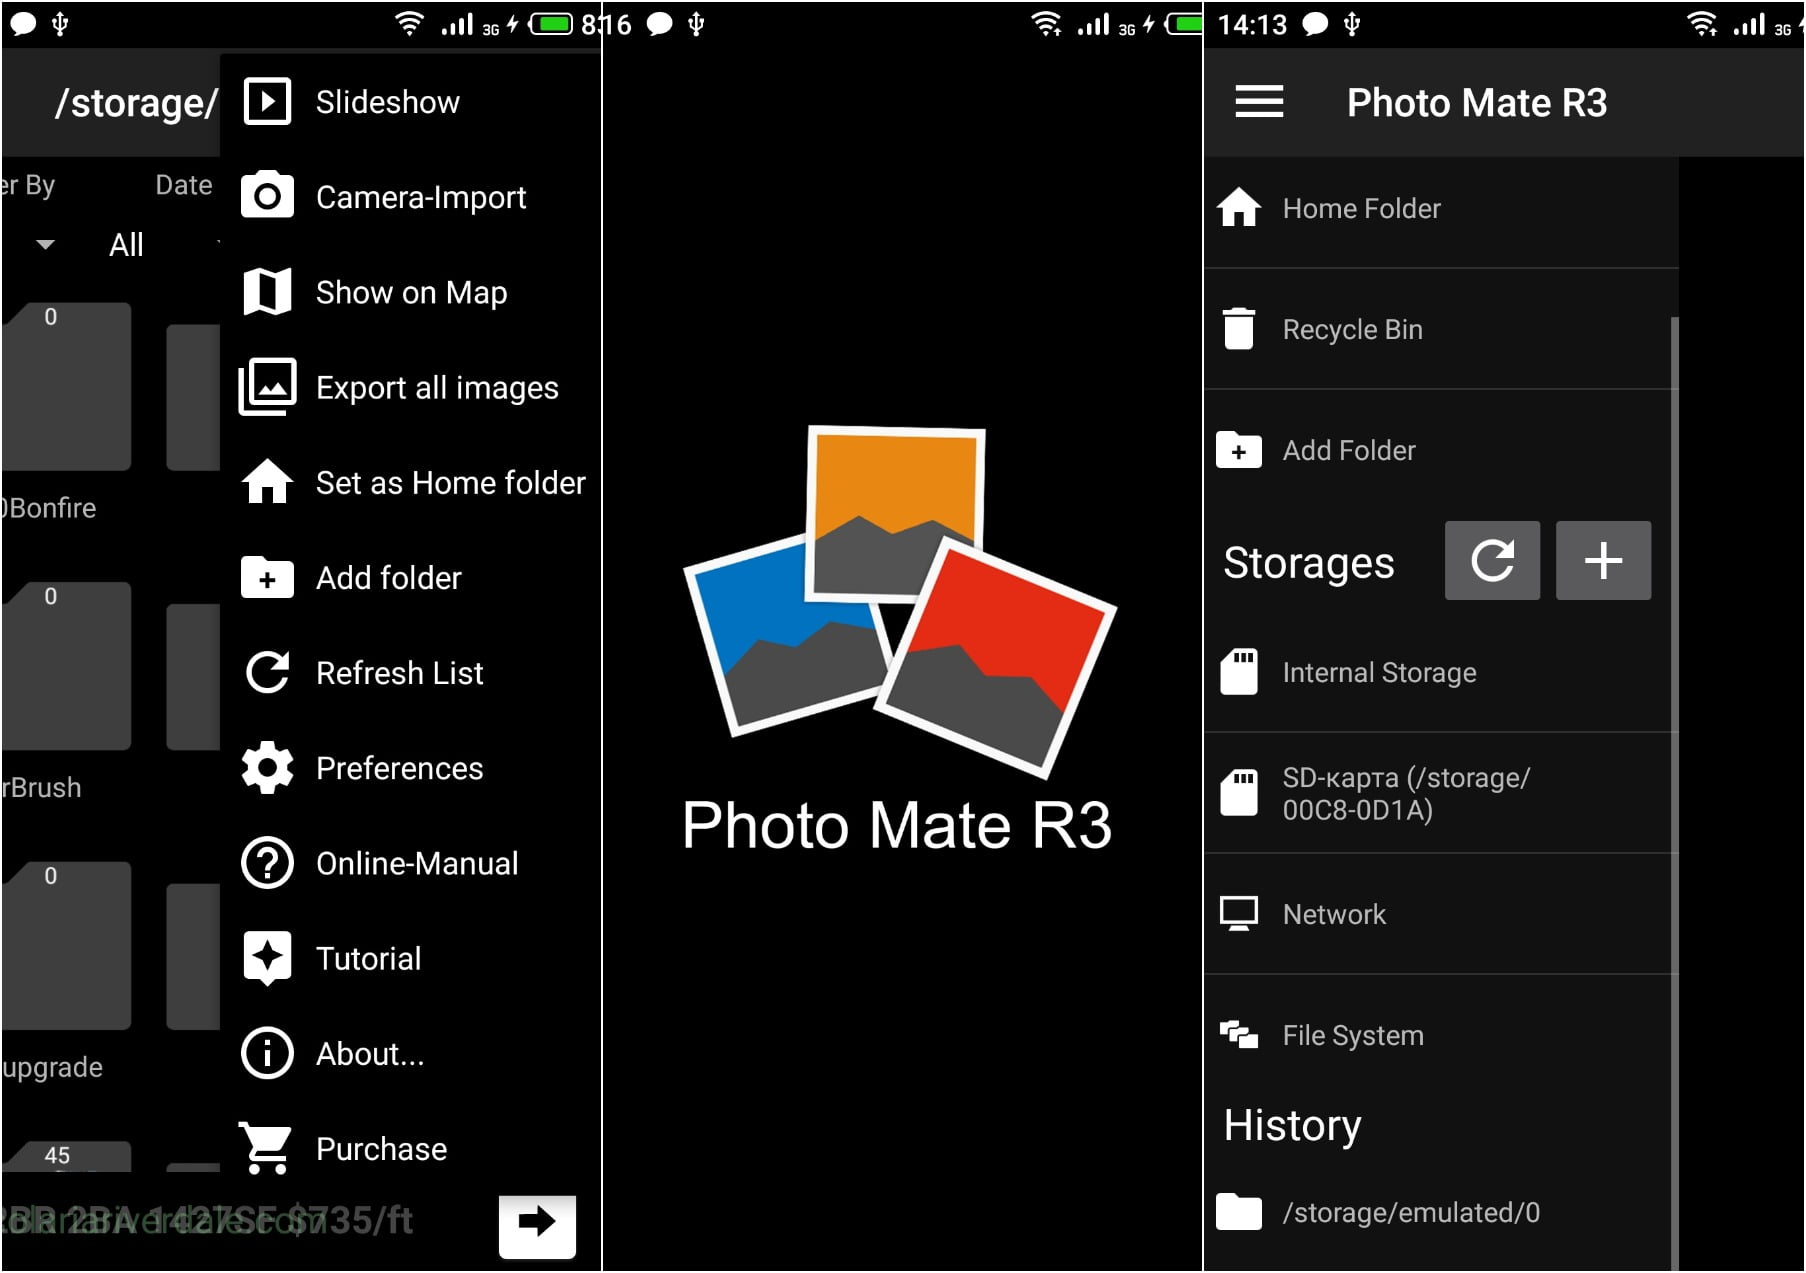Refresh storages with the reload button
Viewport: 1806px width, 1273px height.
(x=1492, y=560)
